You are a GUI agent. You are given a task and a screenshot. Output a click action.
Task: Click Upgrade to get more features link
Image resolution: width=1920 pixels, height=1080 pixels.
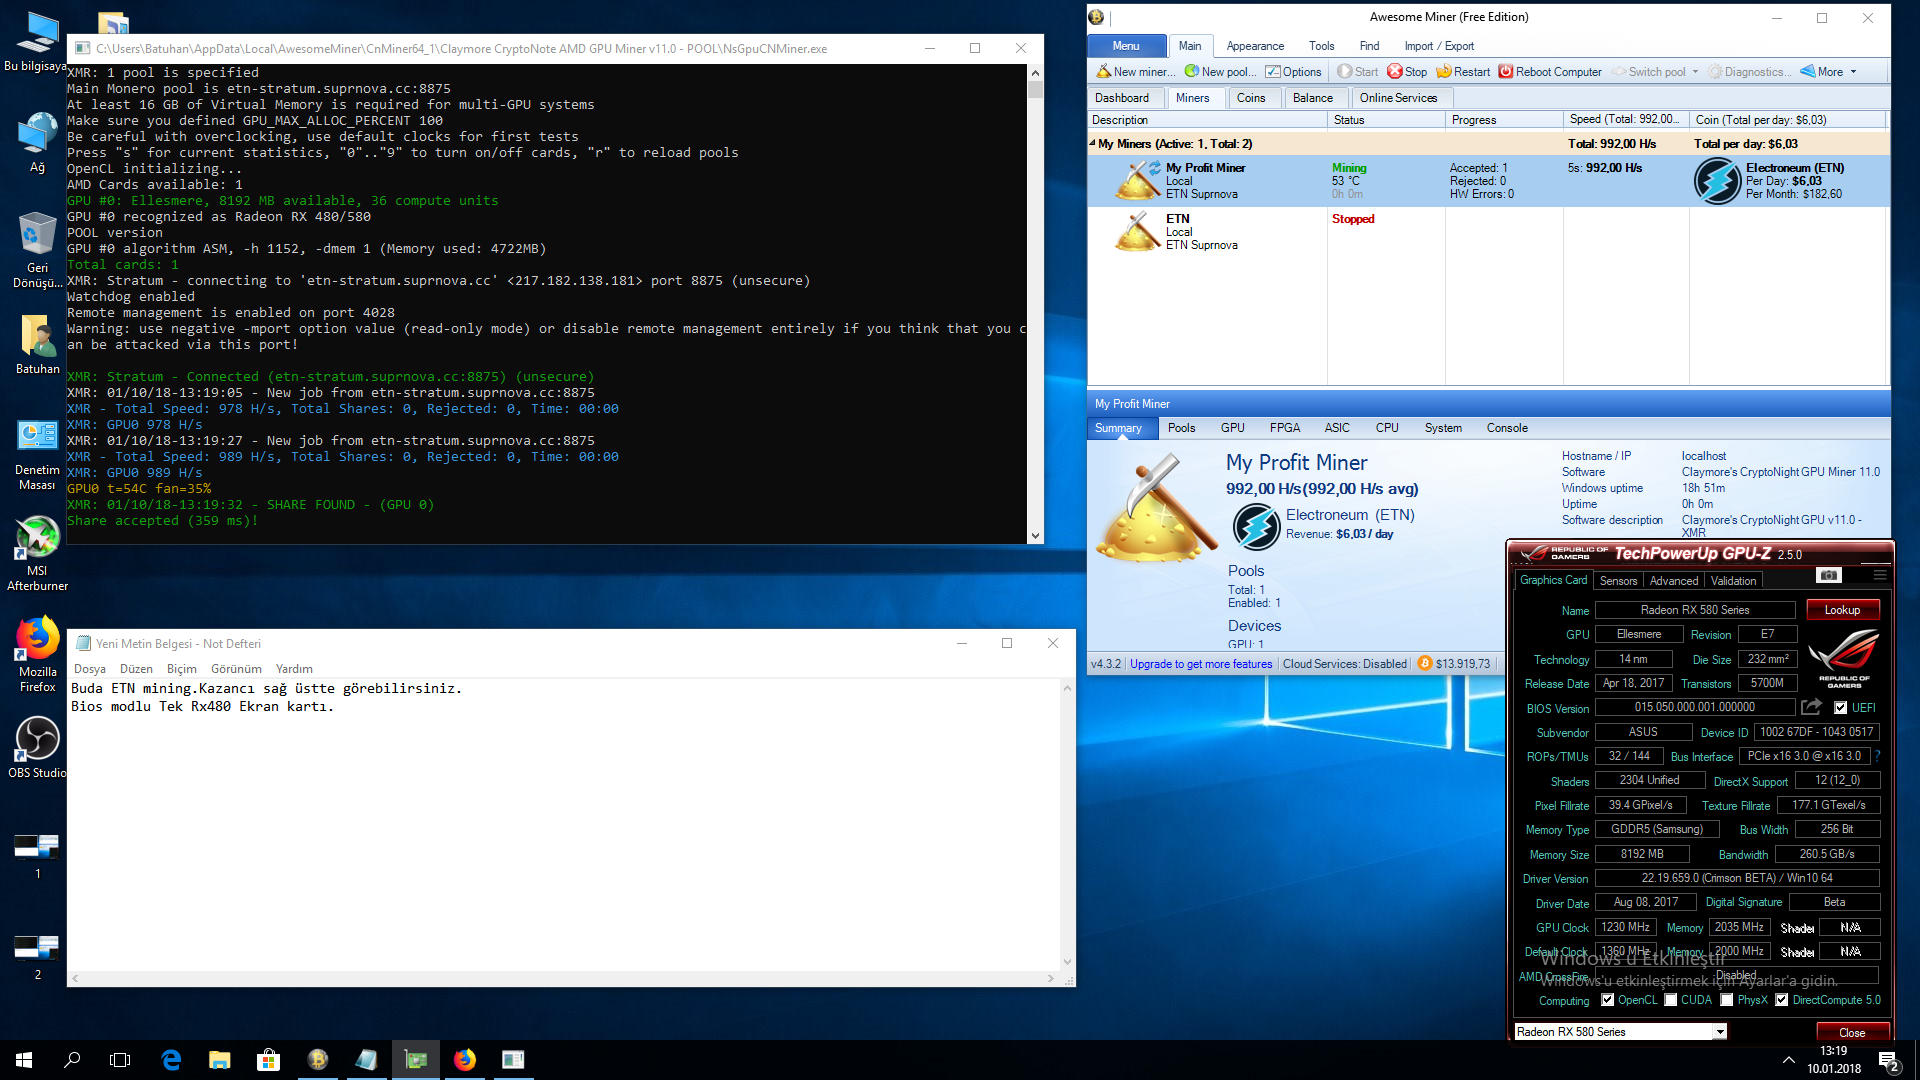(x=1201, y=664)
